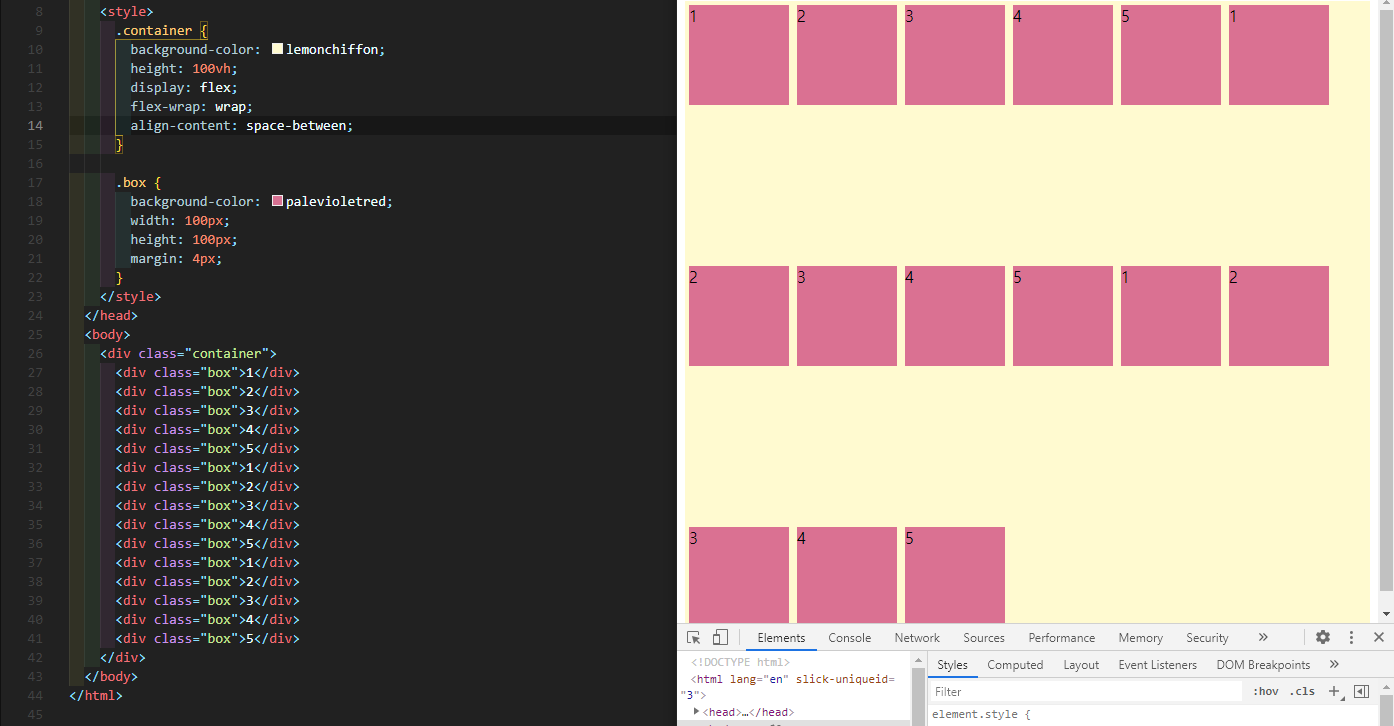Activate the inspect element picker icon
Image resolution: width=1394 pixels, height=726 pixels.
[694, 637]
